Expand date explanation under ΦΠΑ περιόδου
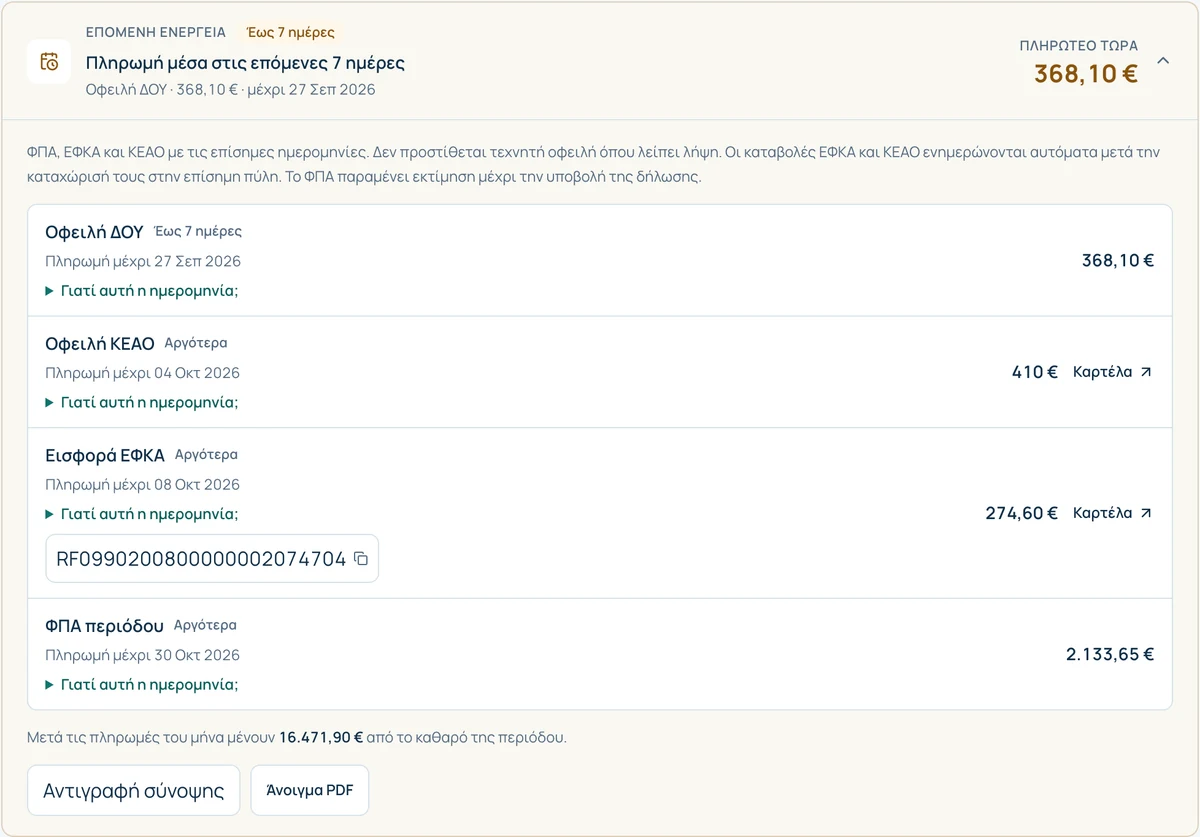The width and height of the screenshot is (1200, 837). tap(142, 685)
